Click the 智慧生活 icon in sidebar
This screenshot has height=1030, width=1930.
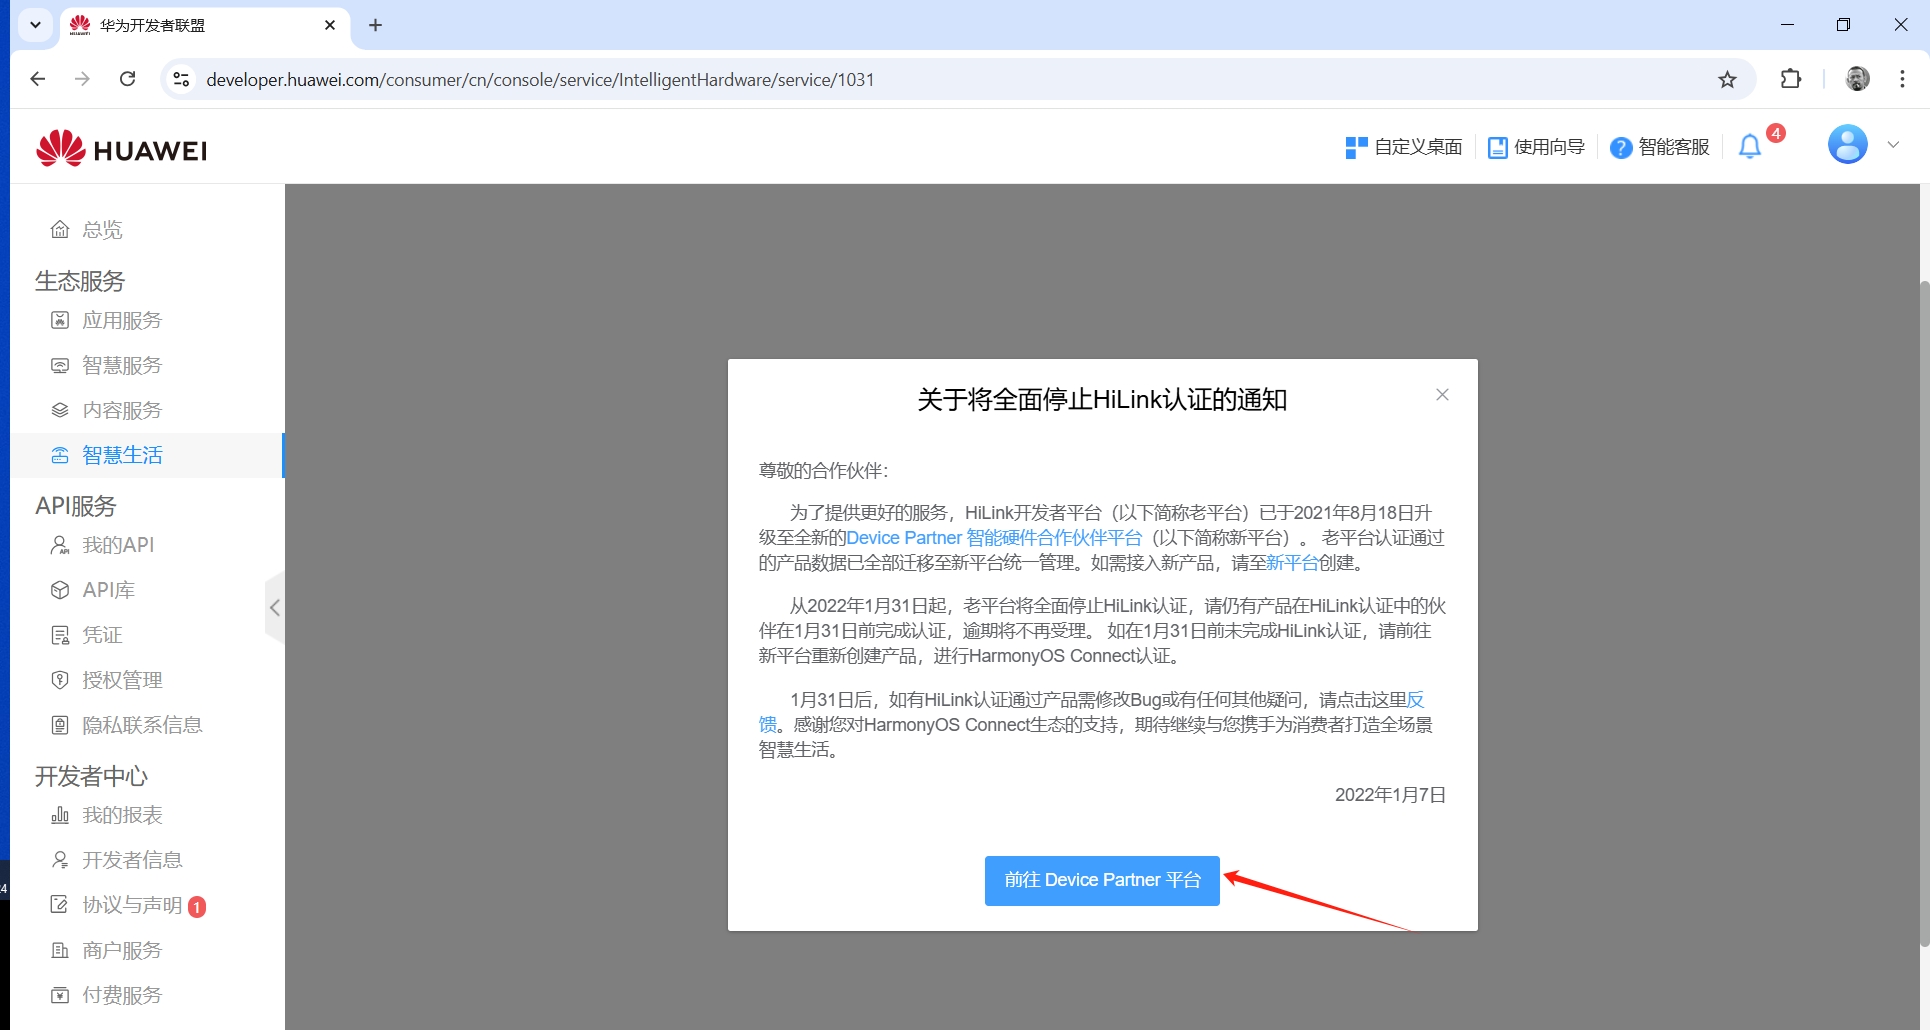[x=60, y=455]
